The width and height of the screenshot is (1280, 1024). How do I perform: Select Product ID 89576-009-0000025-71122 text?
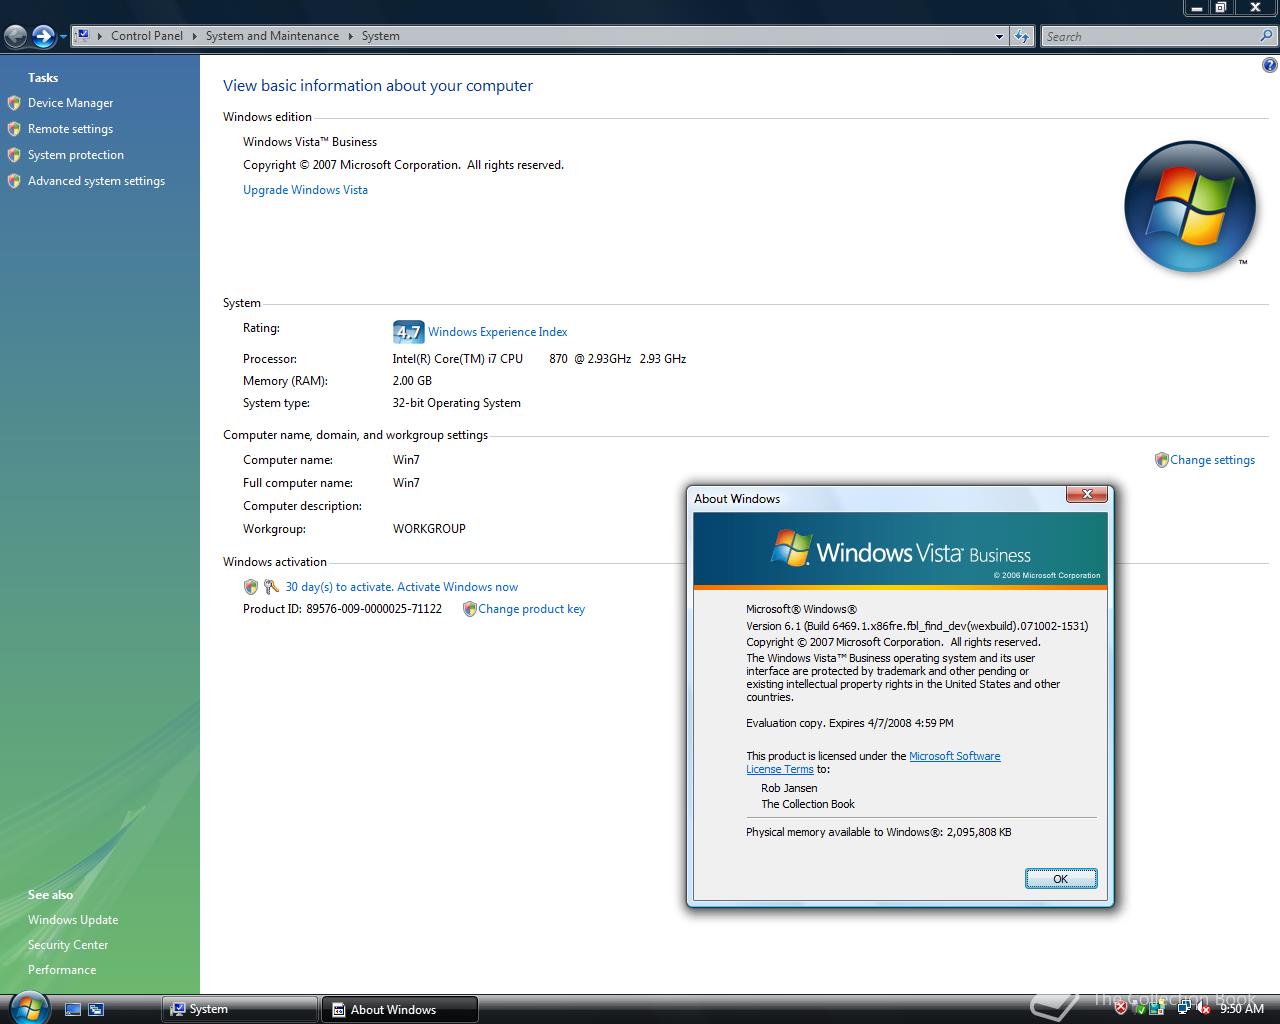pyautogui.click(x=342, y=609)
